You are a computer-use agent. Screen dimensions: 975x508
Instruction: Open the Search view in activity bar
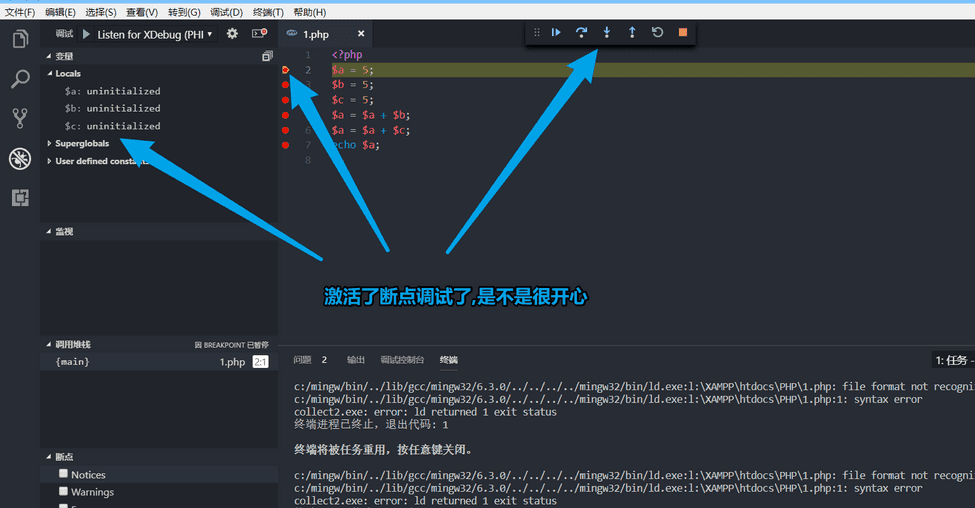click(x=20, y=79)
